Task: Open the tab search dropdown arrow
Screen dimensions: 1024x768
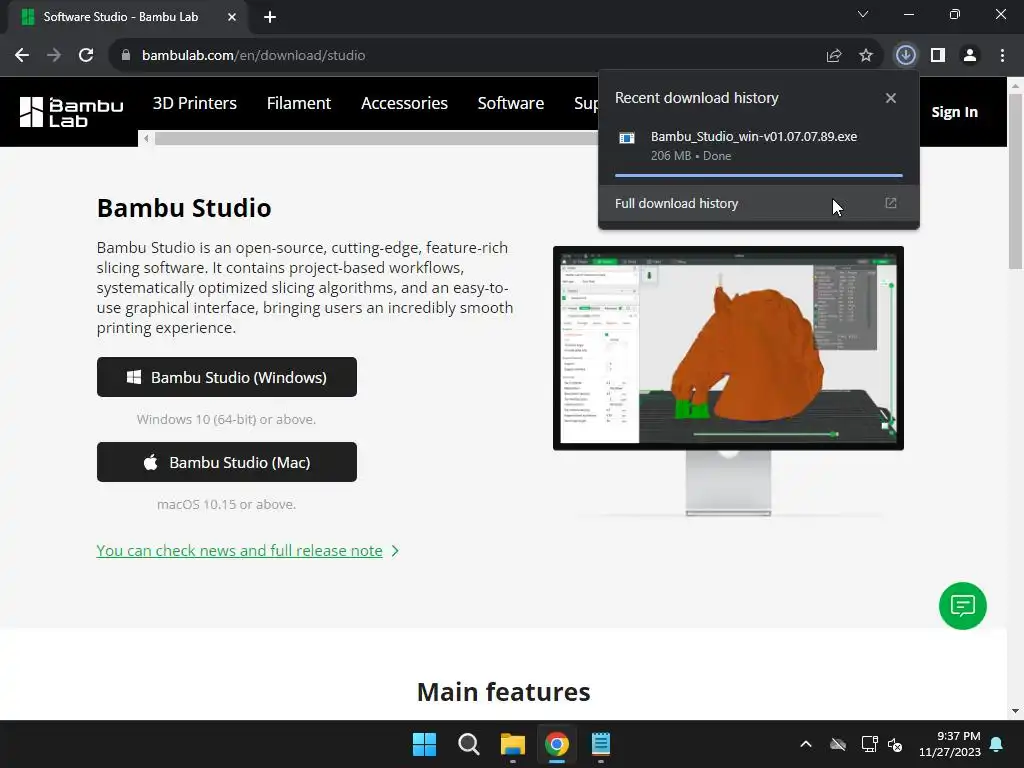Action: click(863, 14)
